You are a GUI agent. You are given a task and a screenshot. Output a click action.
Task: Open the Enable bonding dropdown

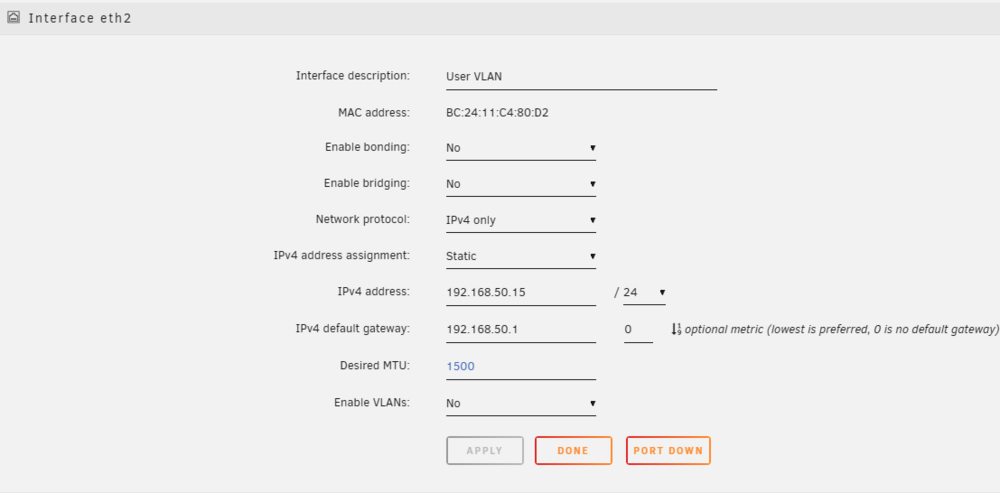click(x=521, y=148)
